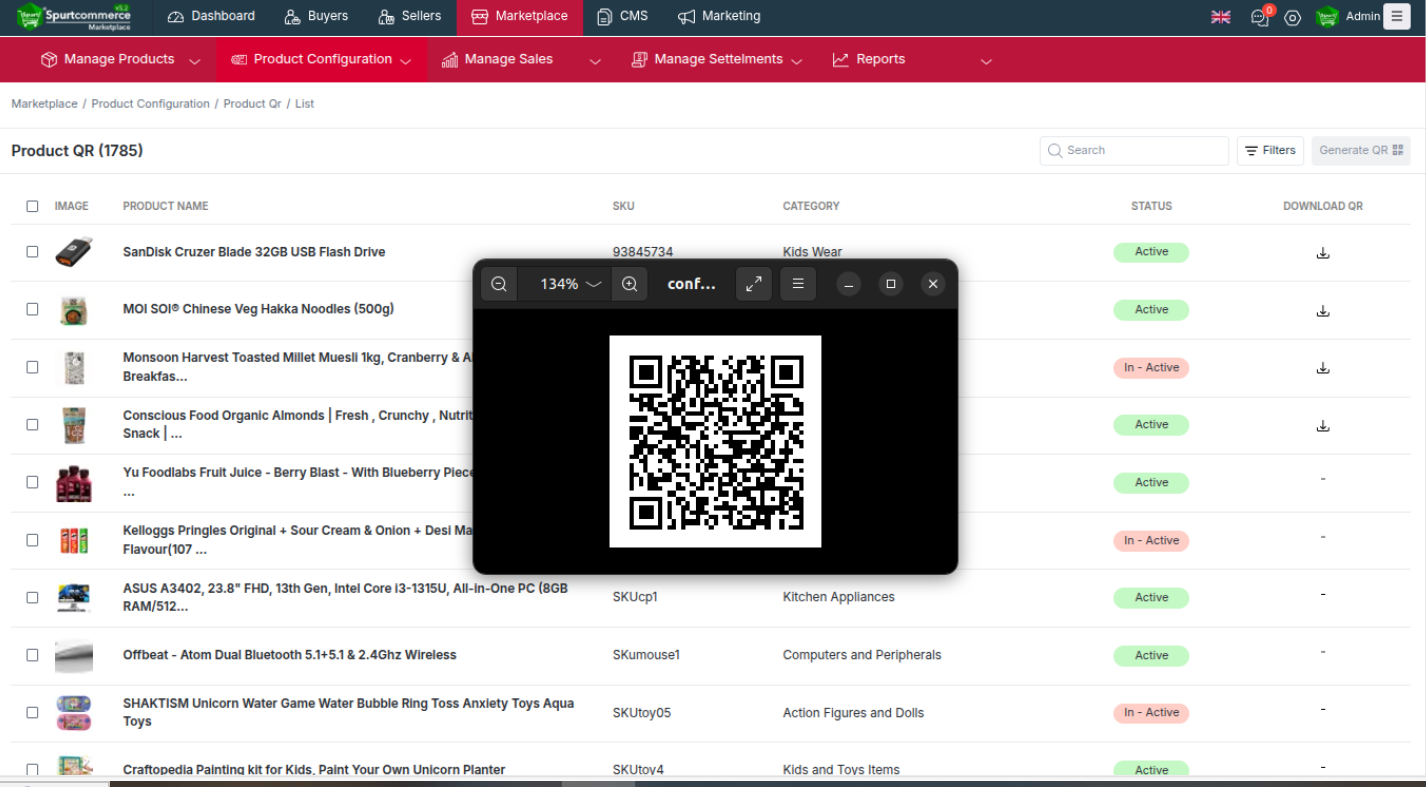1426x787 pixels.
Task: Open the zoom level 134% dropdown
Action: click(x=570, y=284)
